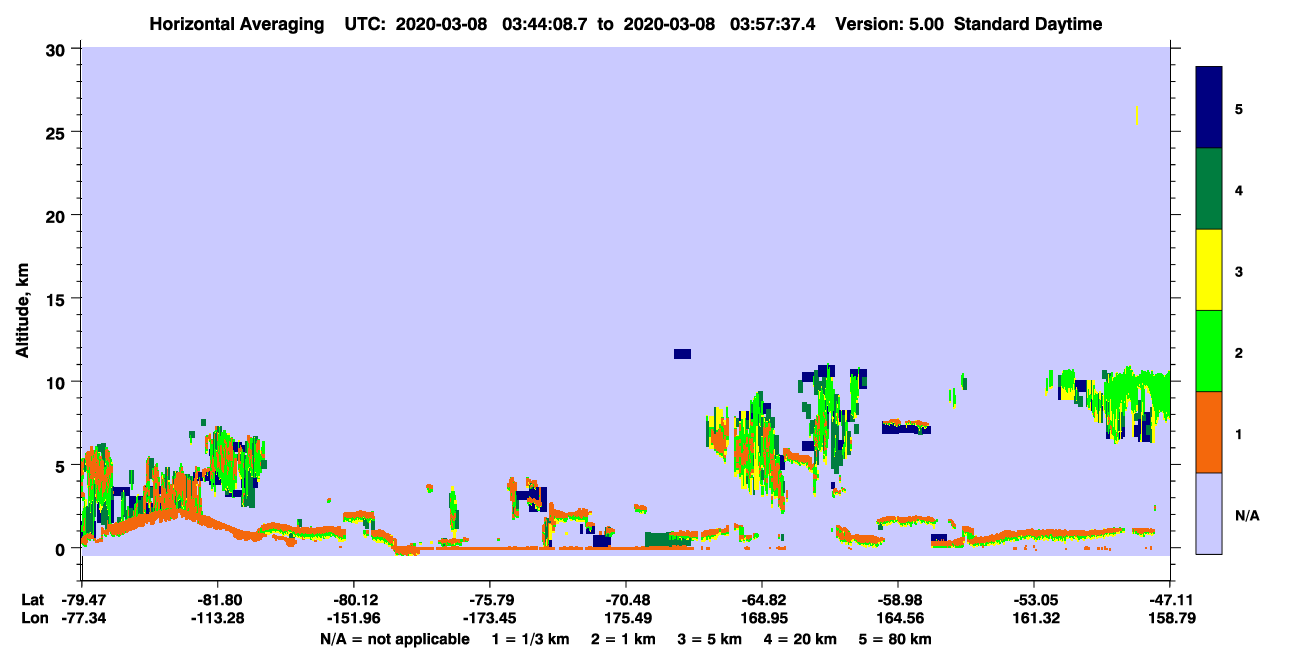
Task: Click 'Standard Daytime' in the title
Action: (1028, 24)
